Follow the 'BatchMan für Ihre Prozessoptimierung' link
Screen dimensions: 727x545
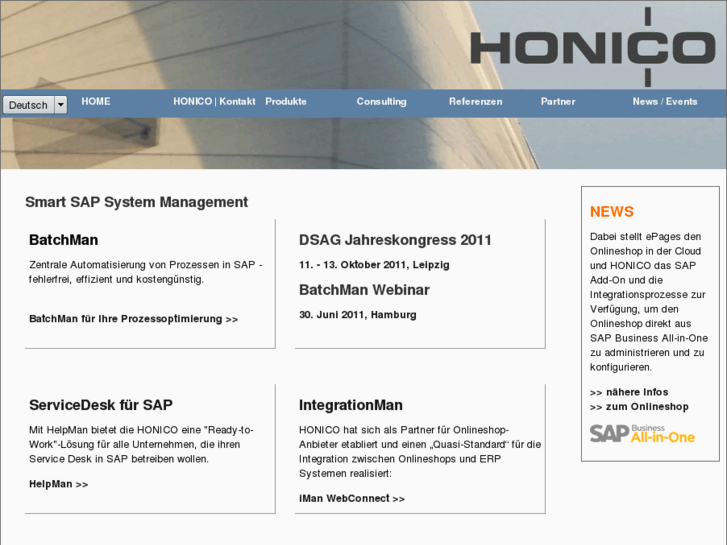coord(133,319)
